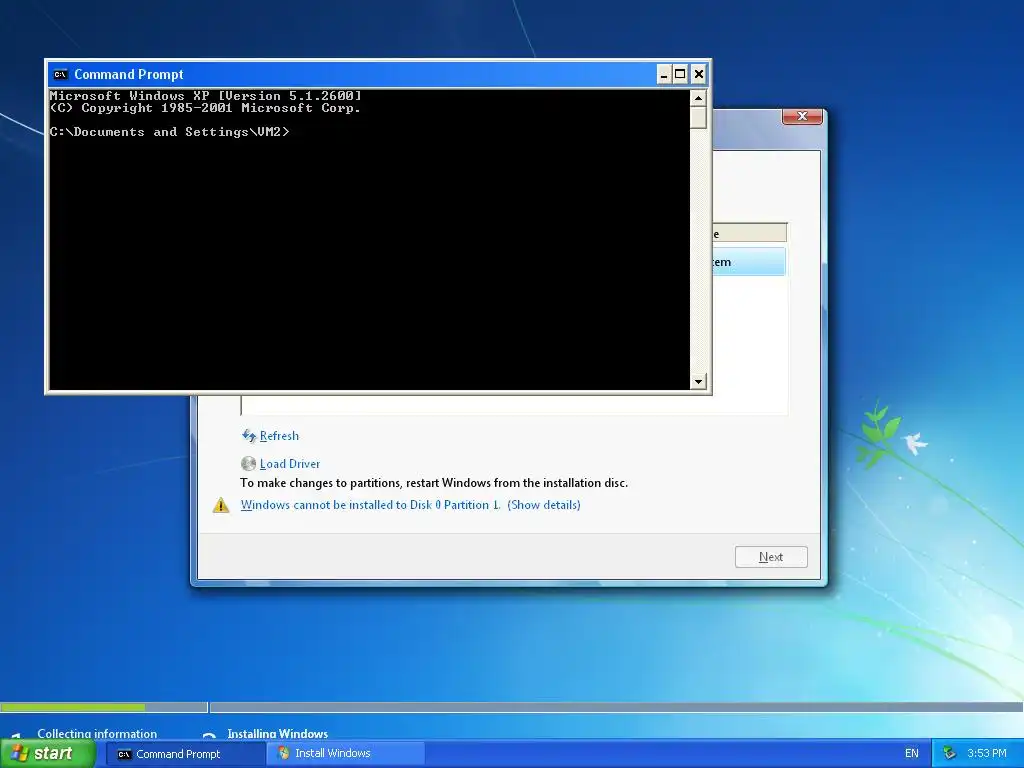
Task: Click the partition restart instruction text
Action: (434, 483)
